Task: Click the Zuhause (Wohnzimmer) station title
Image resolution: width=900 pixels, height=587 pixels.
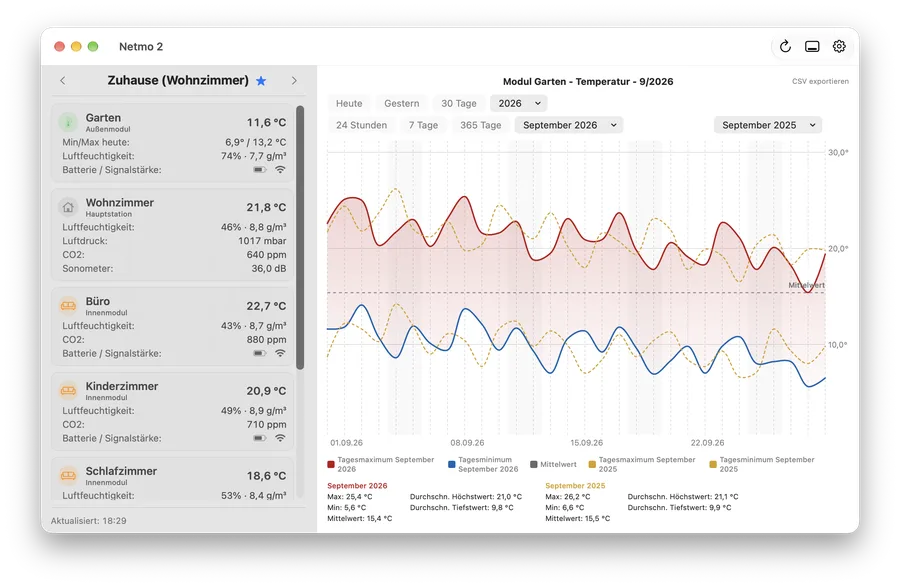Action: (178, 80)
